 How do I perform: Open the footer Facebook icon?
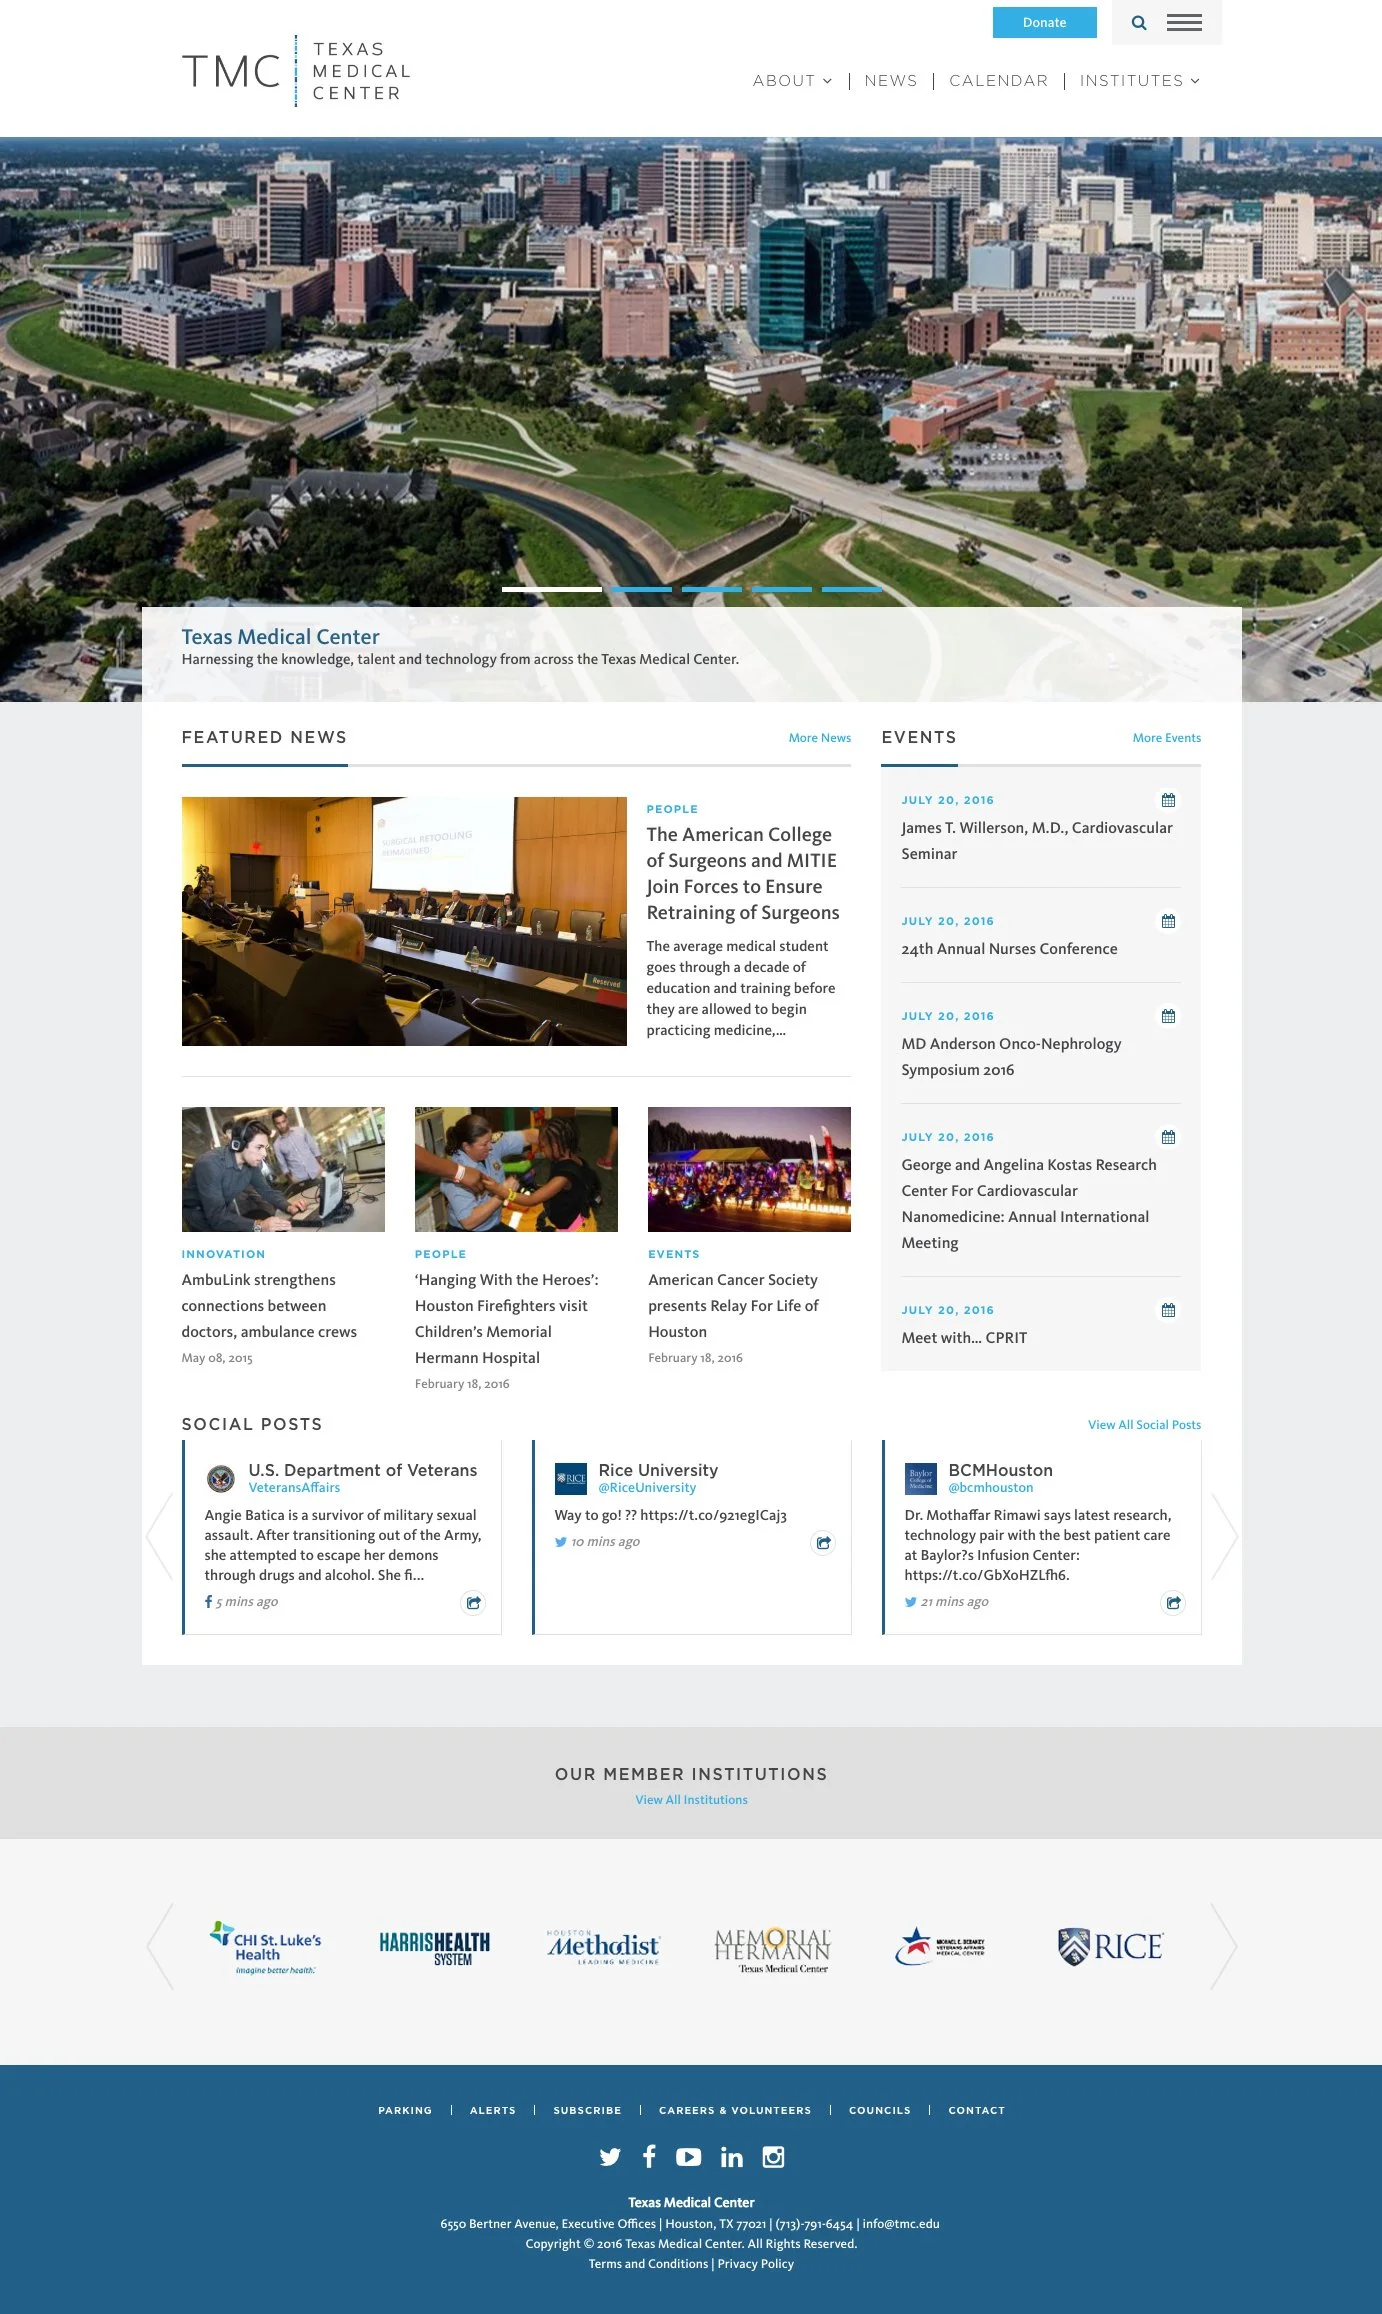(x=649, y=2156)
